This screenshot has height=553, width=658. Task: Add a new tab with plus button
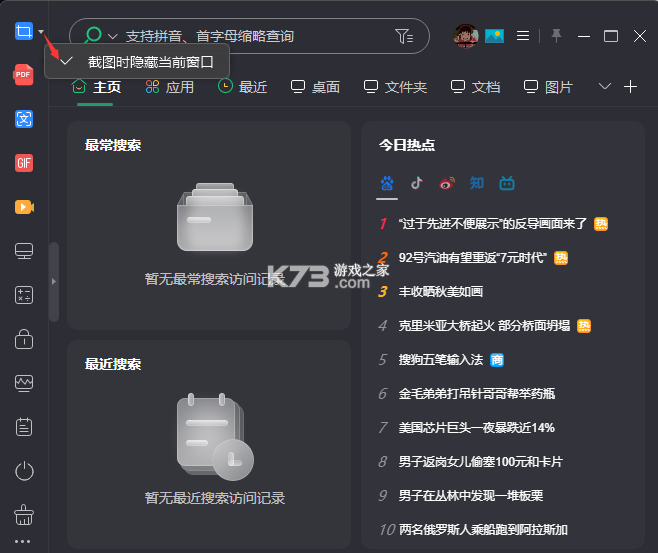[x=630, y=87]
